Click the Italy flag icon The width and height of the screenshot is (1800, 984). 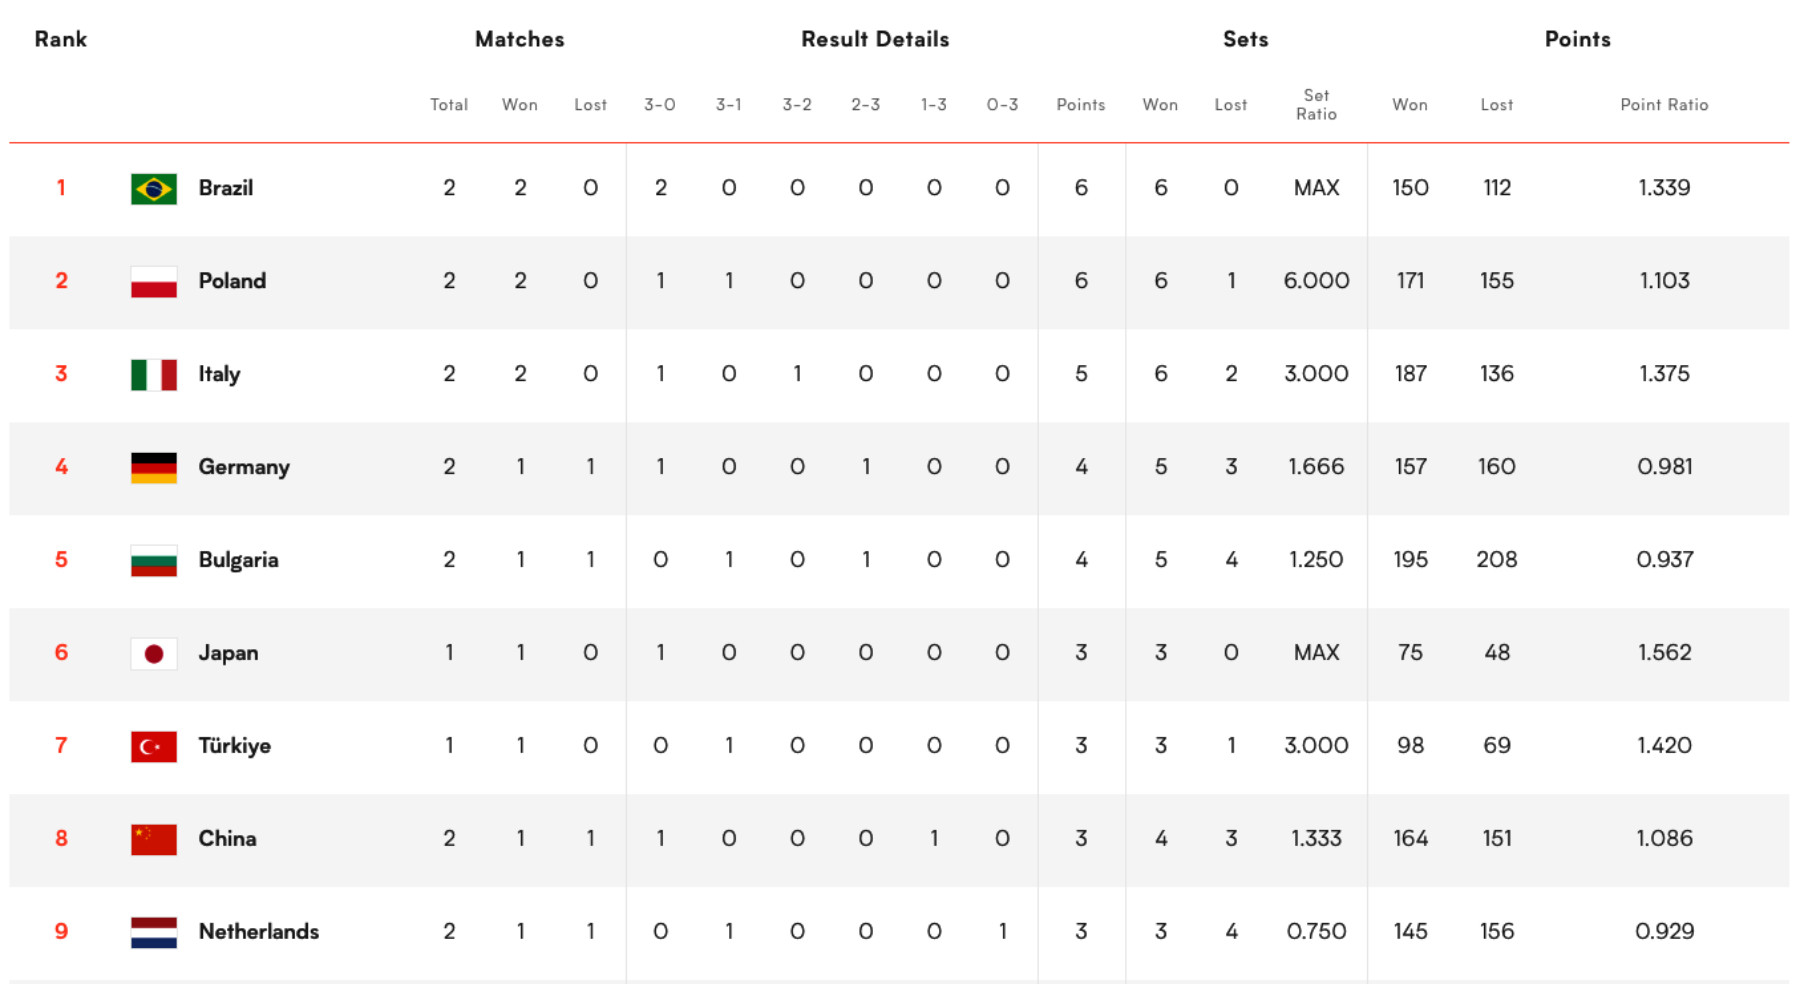(153, 374)
